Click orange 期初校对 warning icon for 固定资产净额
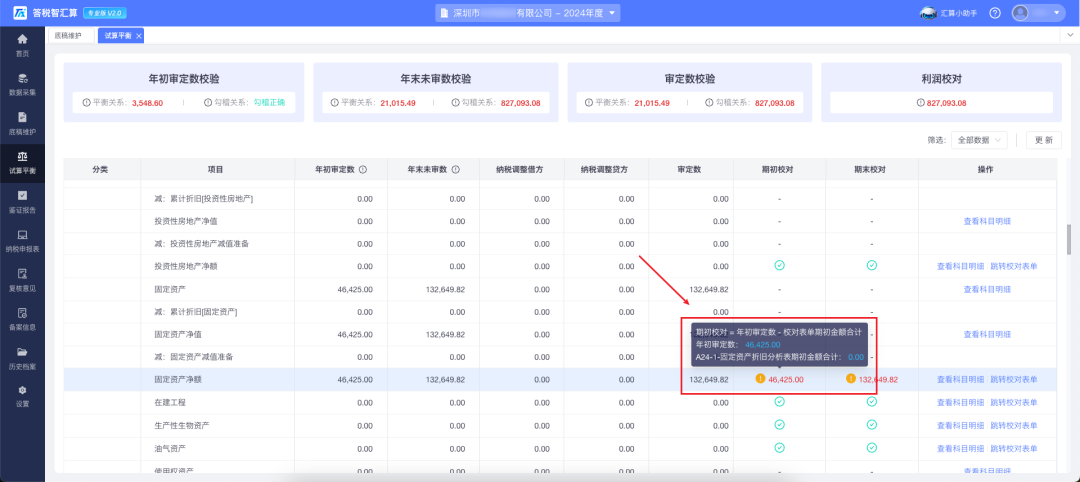 [x=760, y=379]
